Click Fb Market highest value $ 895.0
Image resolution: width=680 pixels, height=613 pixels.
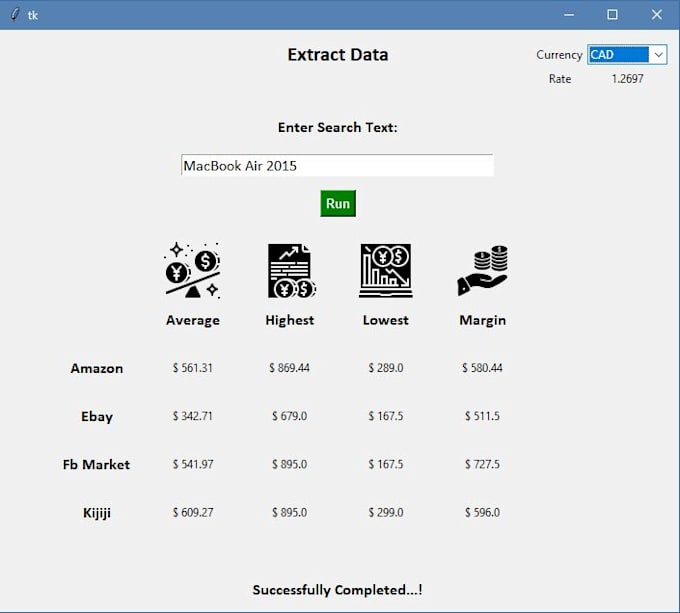click(x=289, y=464)
